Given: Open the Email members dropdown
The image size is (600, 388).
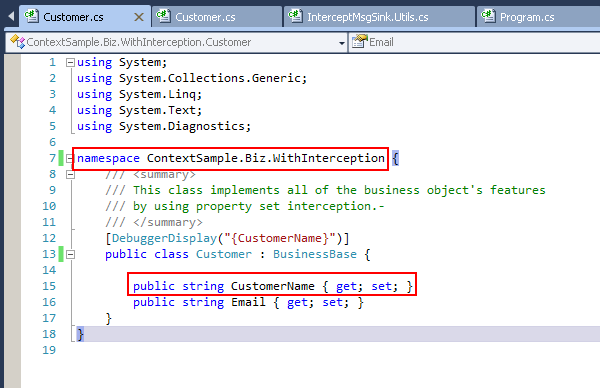Looking at the screenshot, I should click(474, 42).
